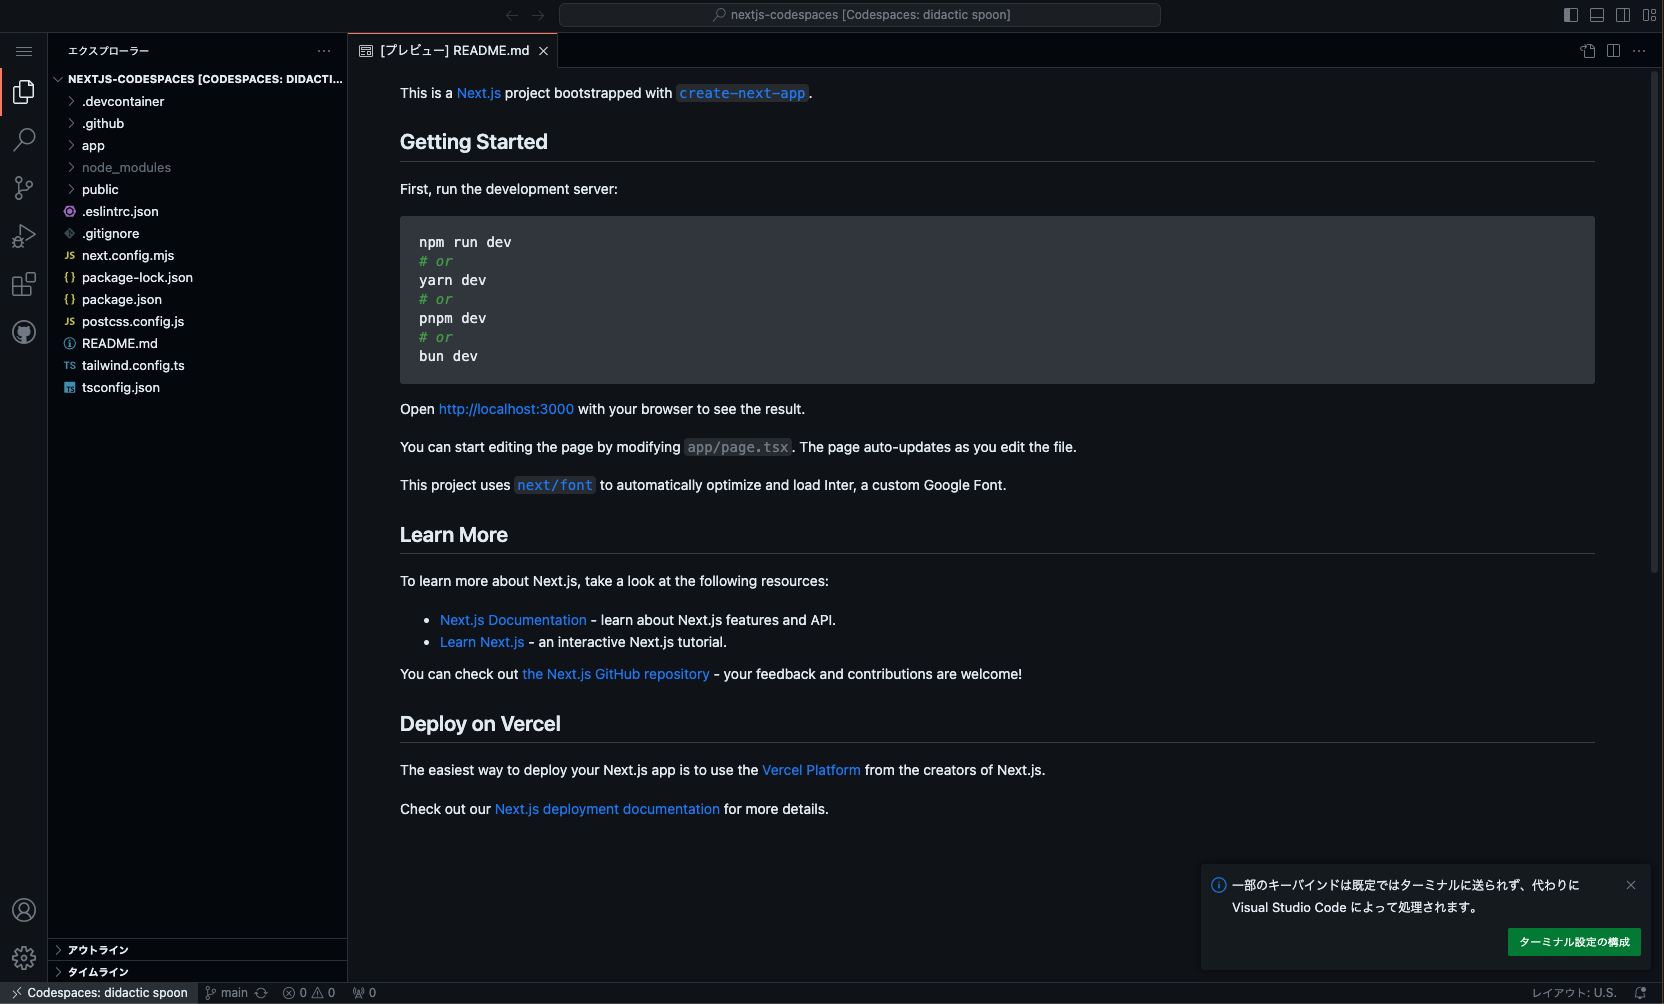Click the terminal settings configure button
This screenshot has height=1004, width=1664.
point(1574,942)
